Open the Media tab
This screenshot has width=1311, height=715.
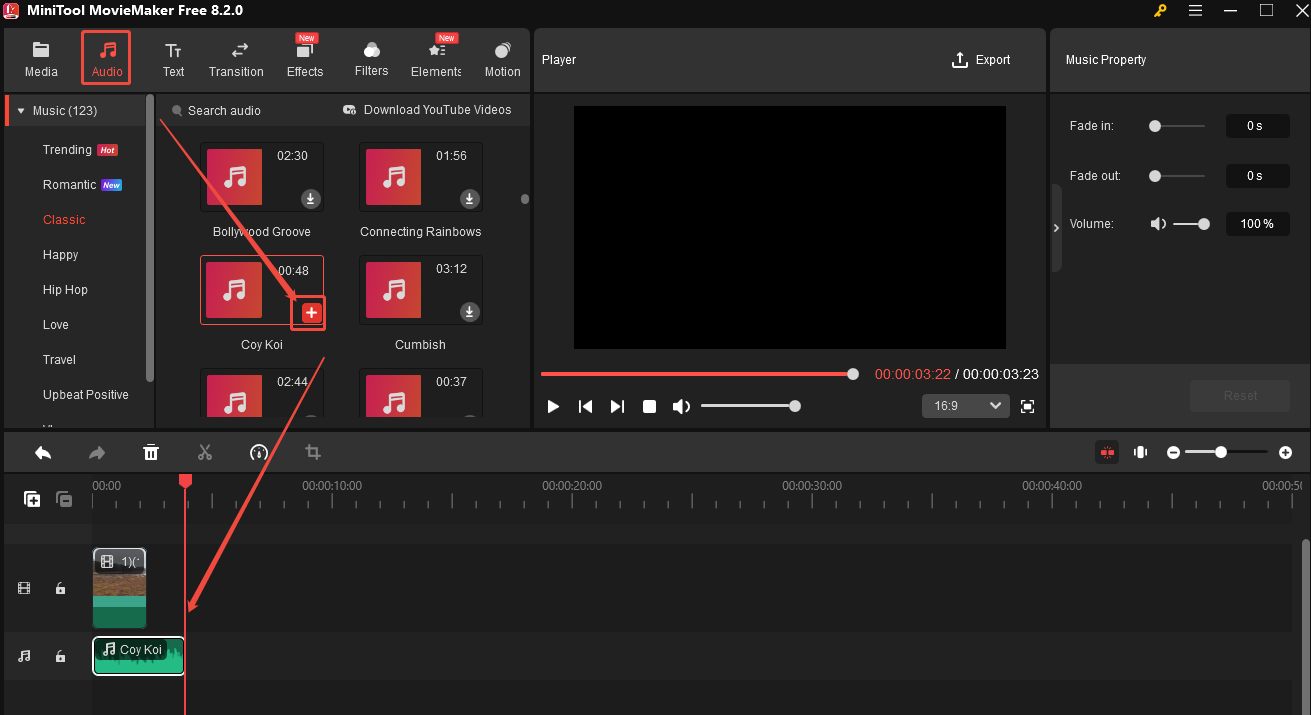point(41,59)
